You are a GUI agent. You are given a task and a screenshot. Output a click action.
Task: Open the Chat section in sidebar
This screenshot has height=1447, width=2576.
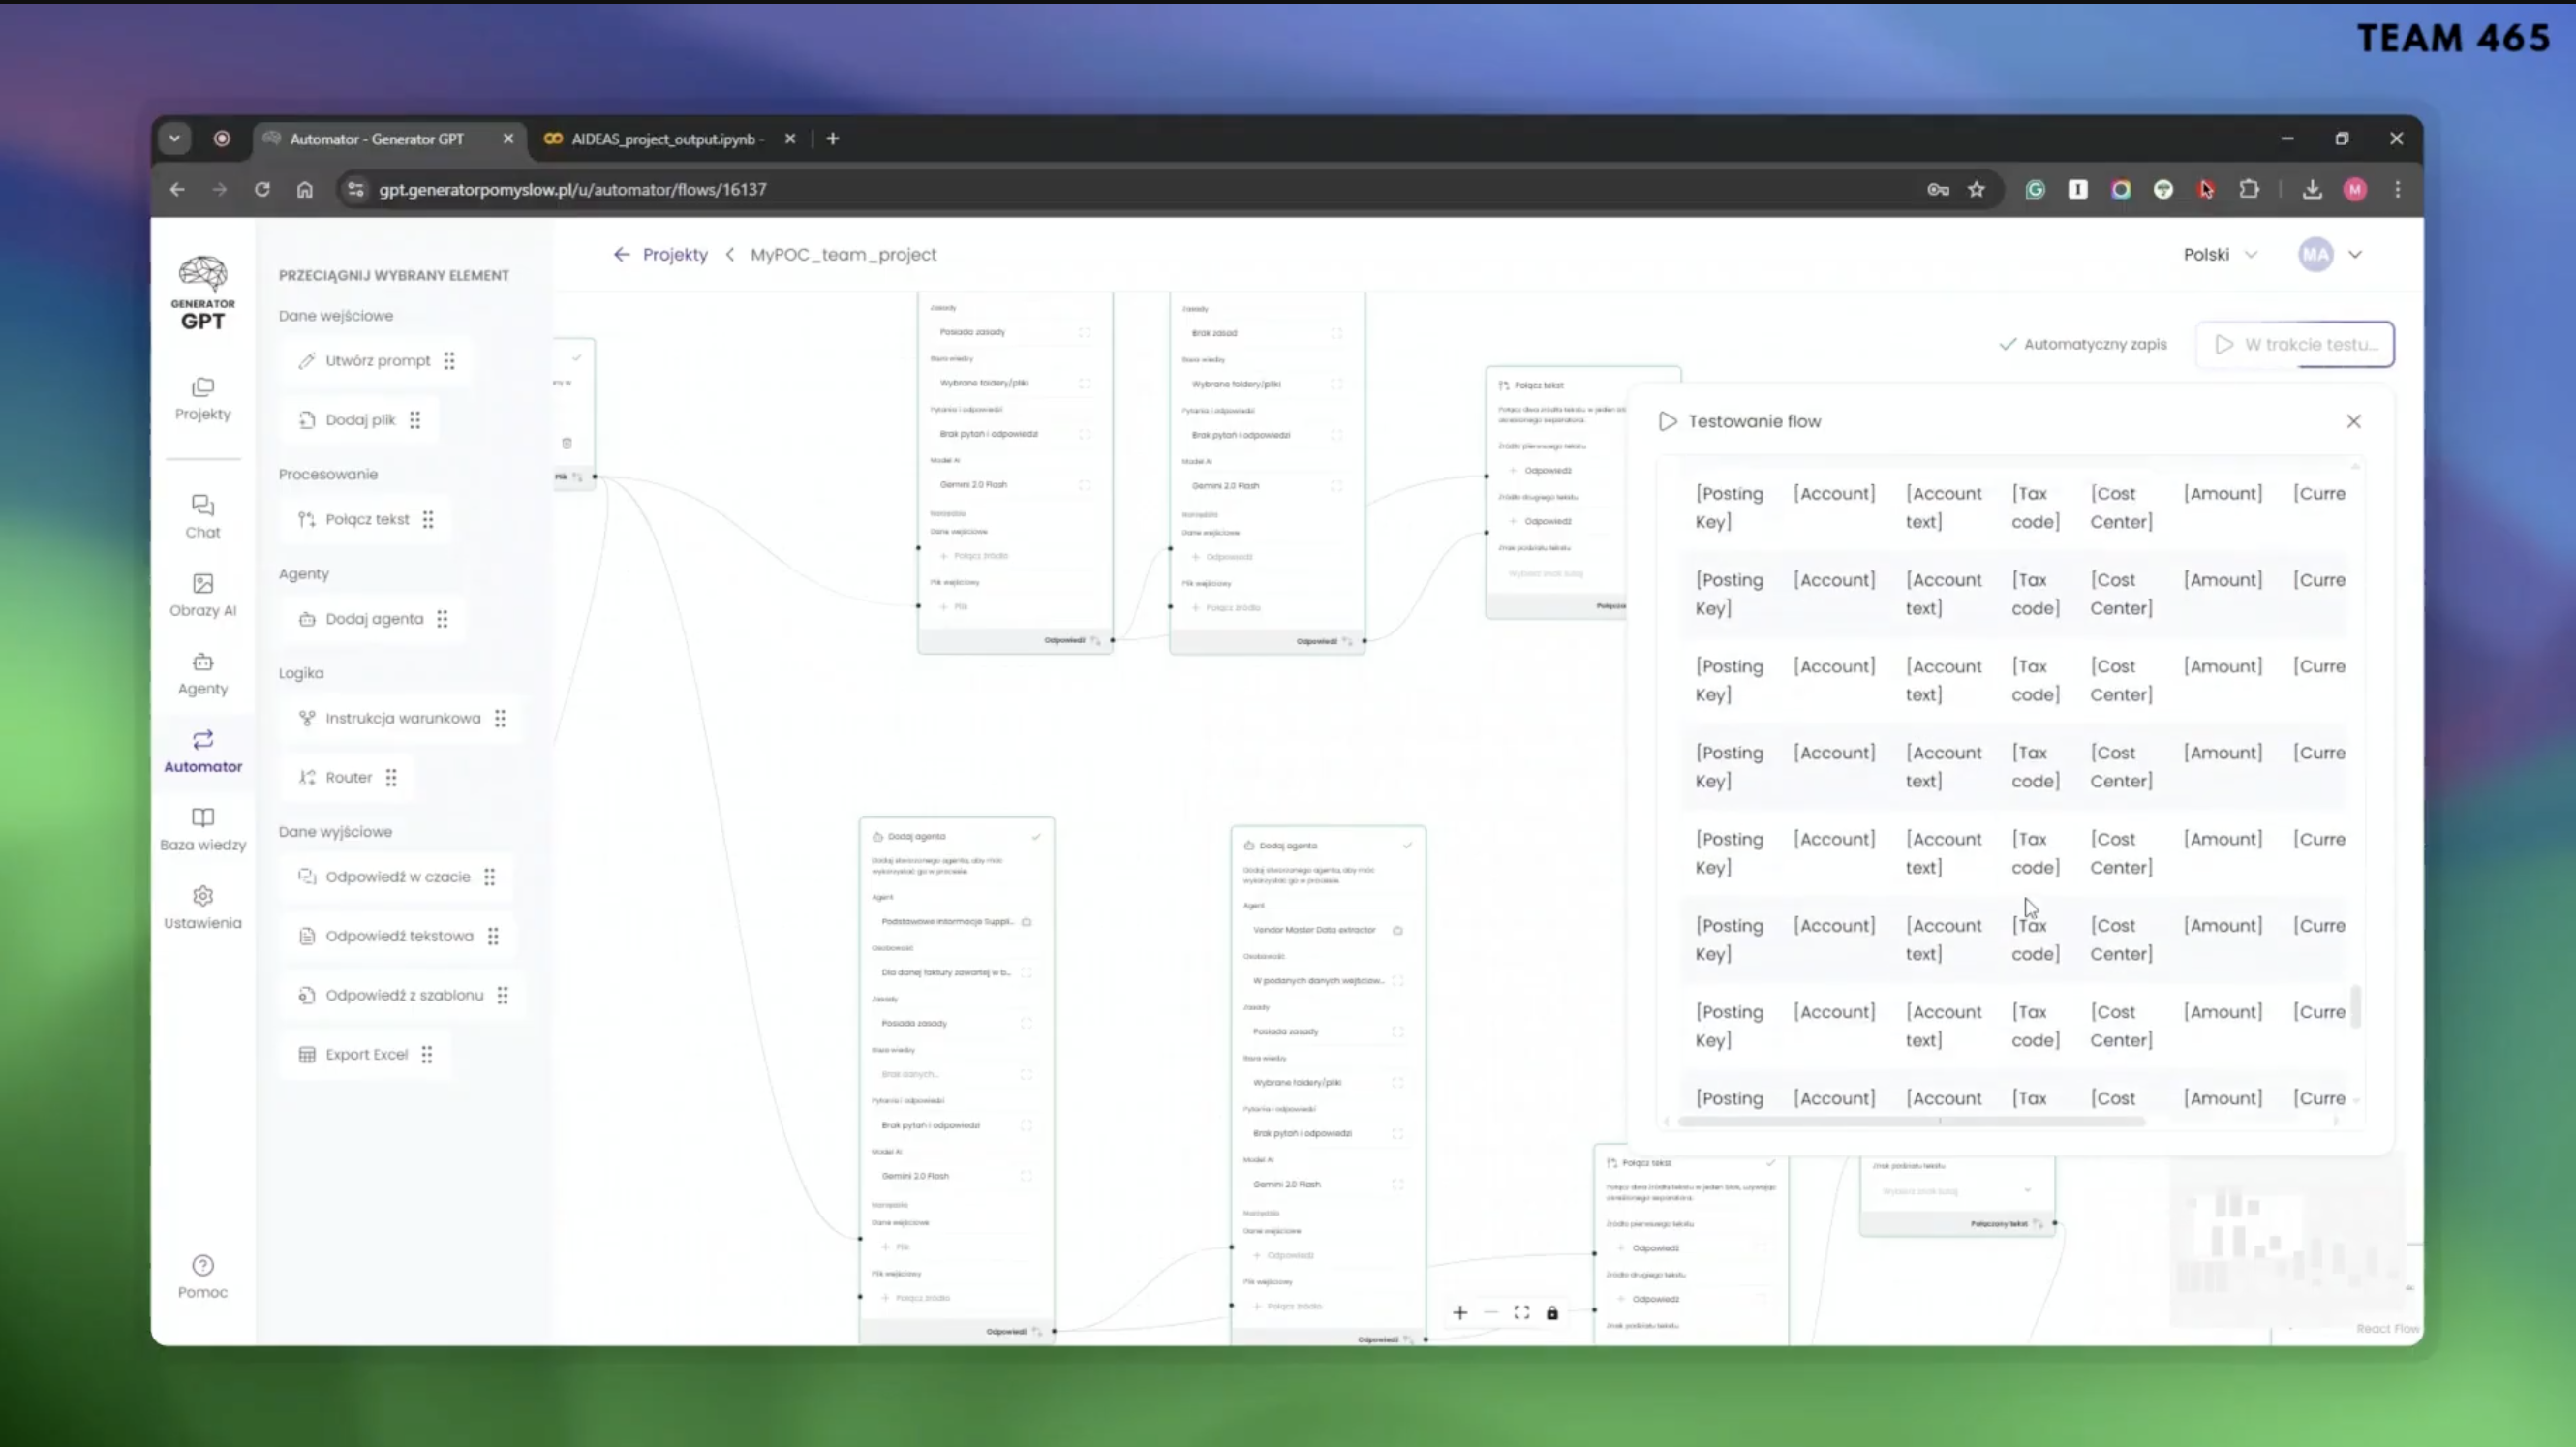click(202, 515)
